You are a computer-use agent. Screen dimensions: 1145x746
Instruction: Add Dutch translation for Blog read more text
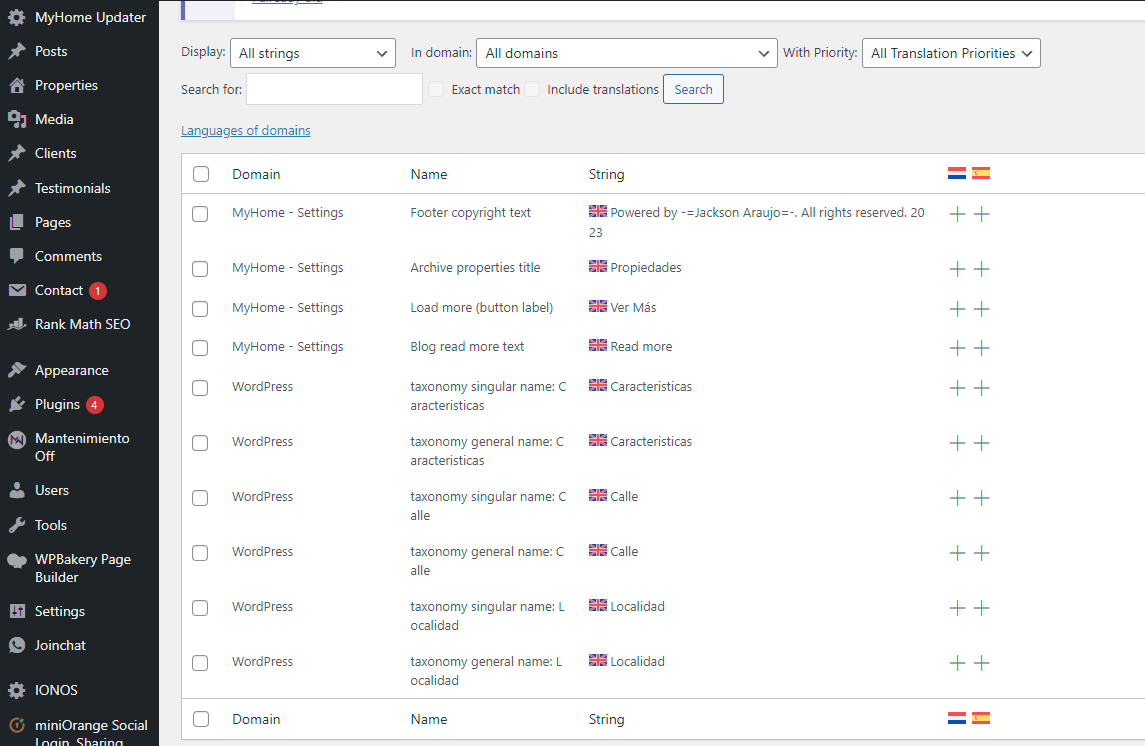(x=957, y=347)
